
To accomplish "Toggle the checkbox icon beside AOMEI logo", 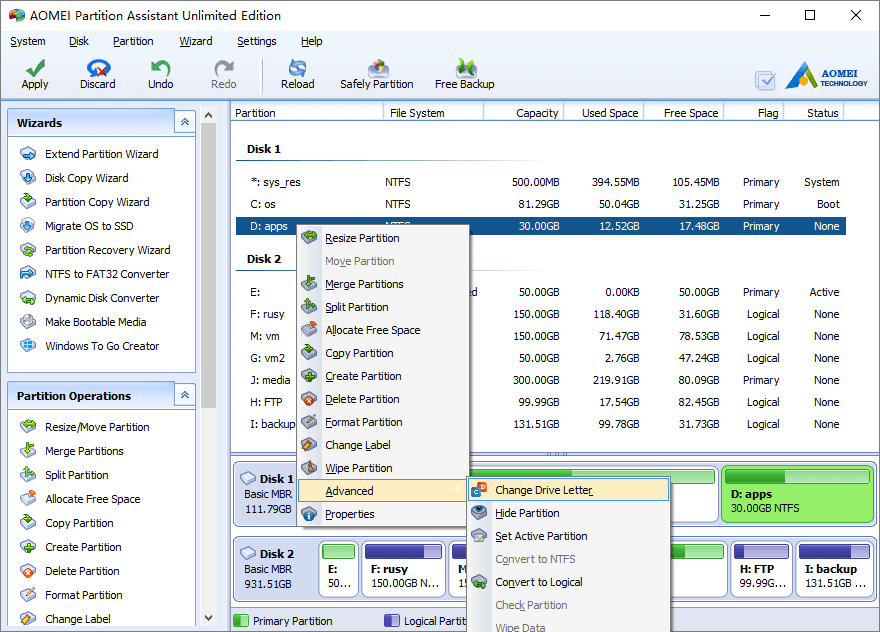I will coord(765,81).
